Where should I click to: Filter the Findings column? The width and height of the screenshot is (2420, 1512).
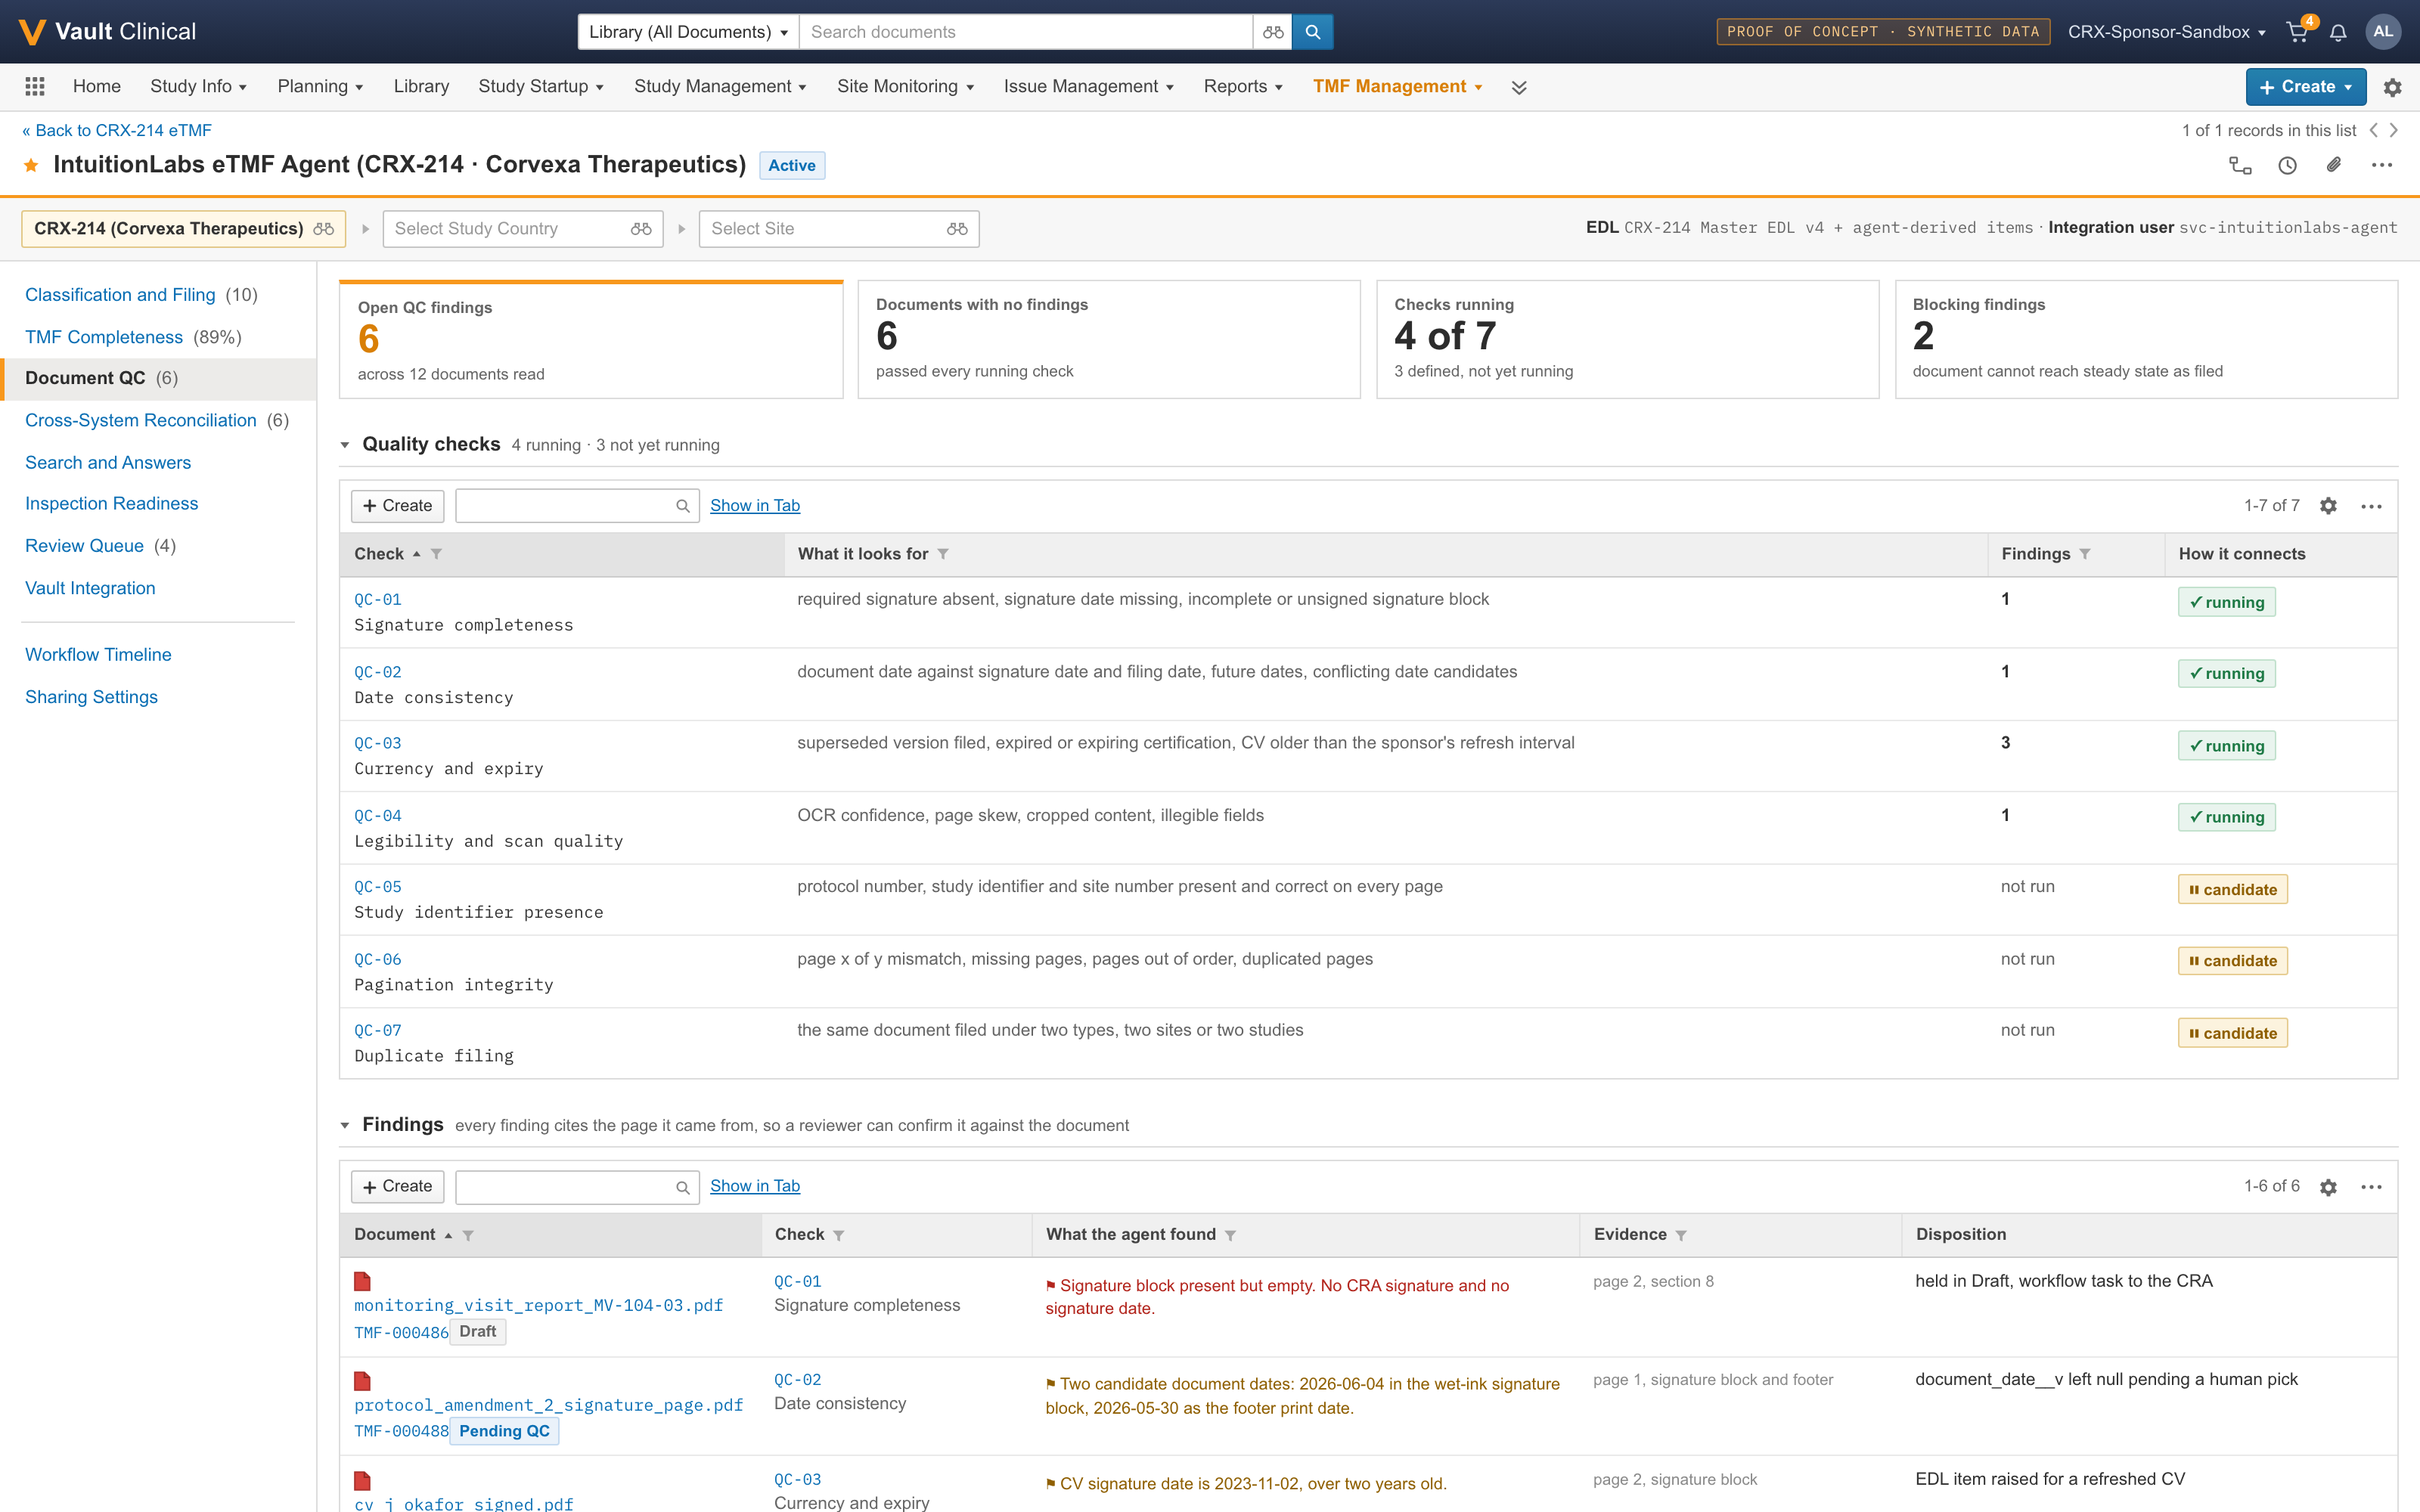pos(2084,554)
